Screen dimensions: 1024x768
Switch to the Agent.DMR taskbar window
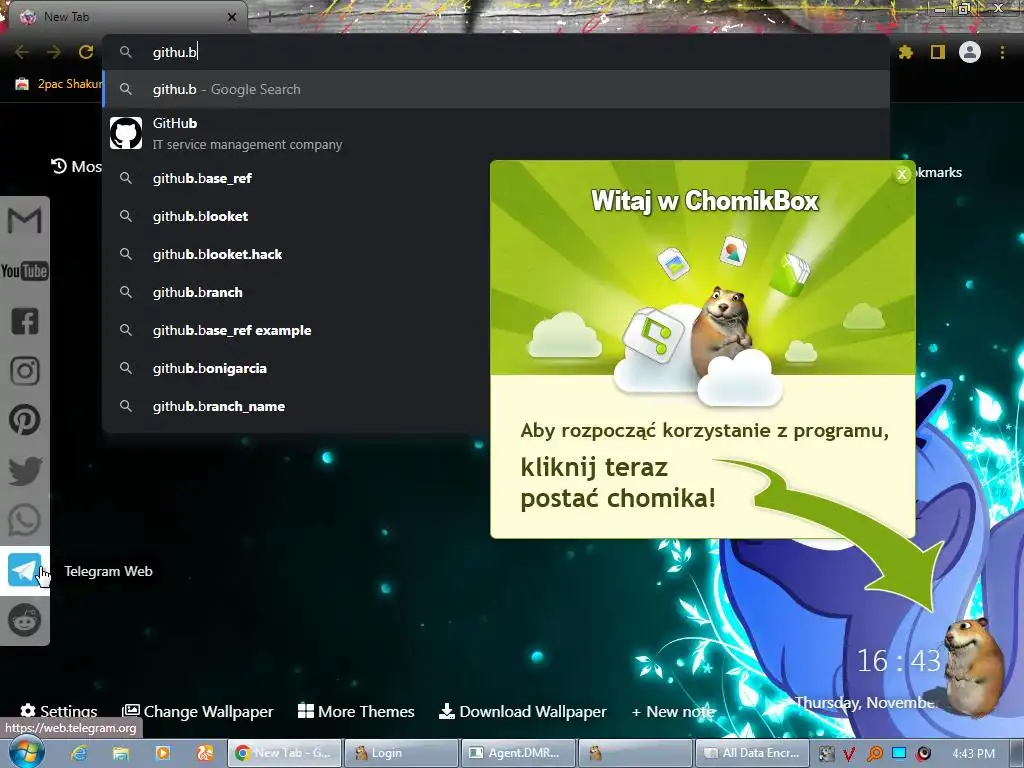(x=518, y=753)
